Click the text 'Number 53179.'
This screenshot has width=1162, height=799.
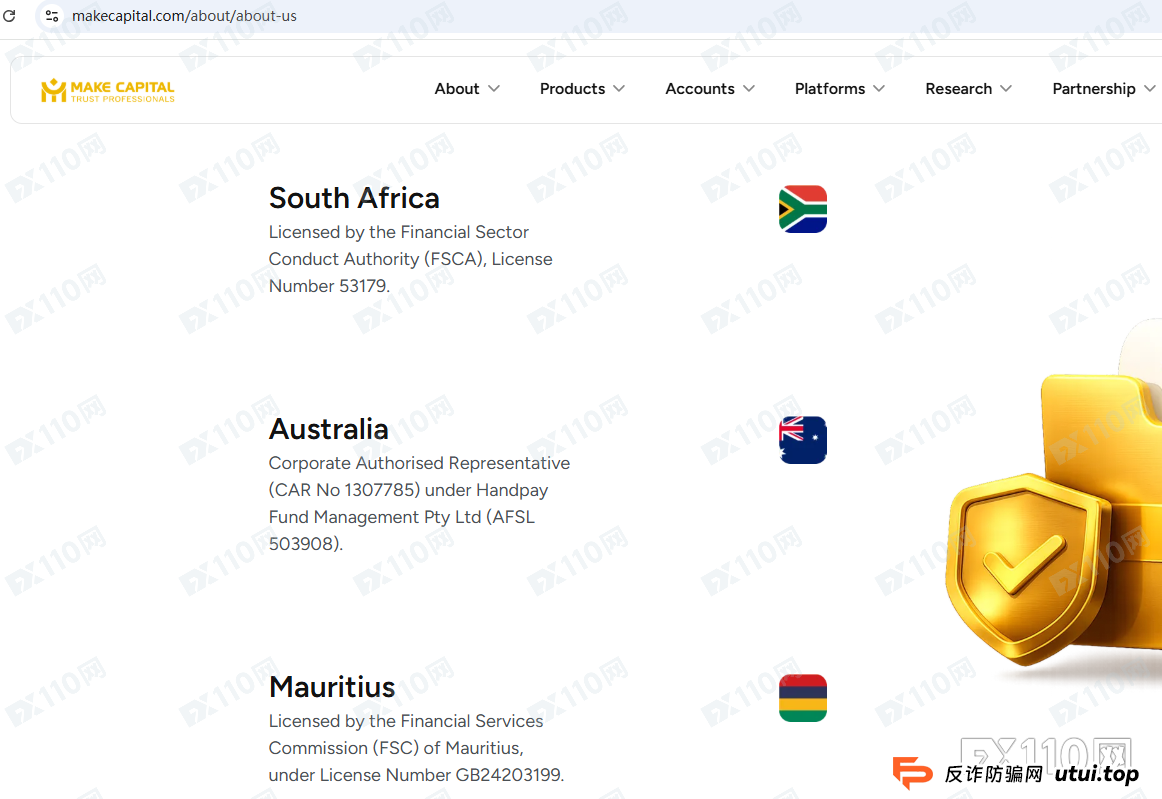[329, 286]
